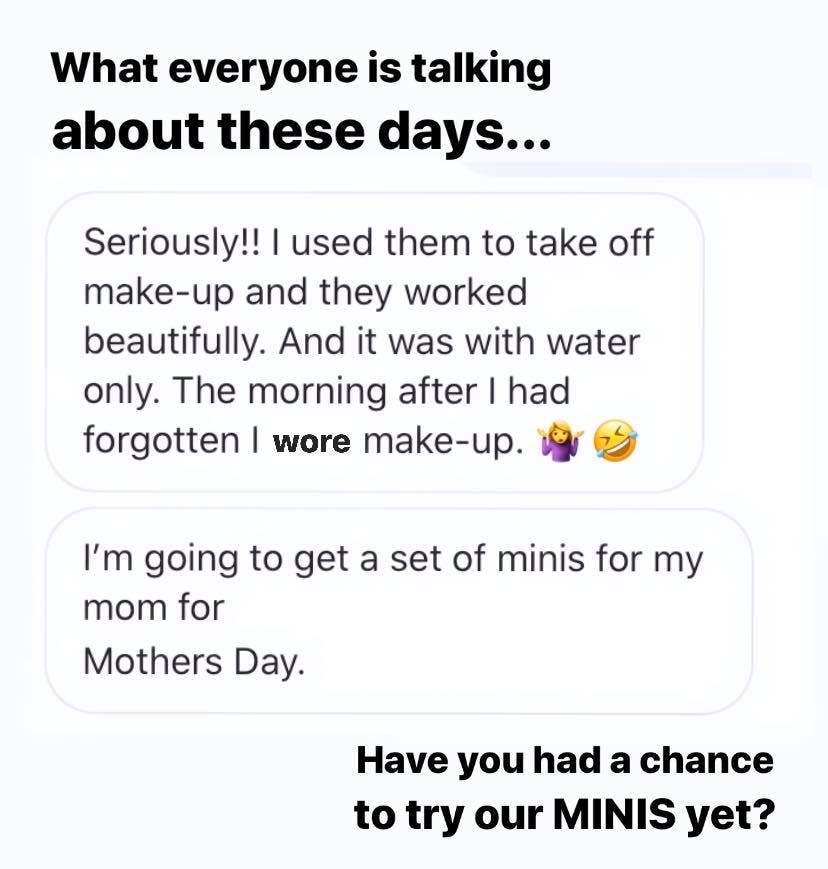Screen dimensions: 828x869
Task: Click the "to try our MINIS yet?" line
Action: 565,815
